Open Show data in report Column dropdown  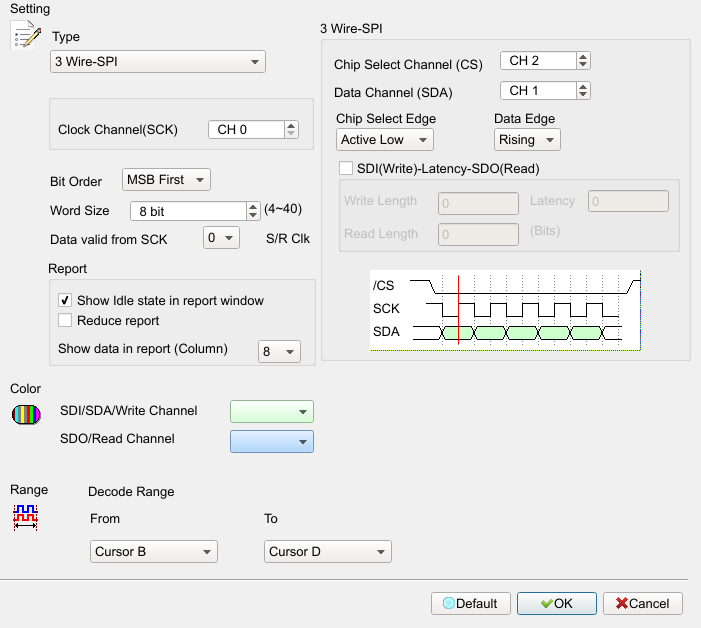tap(279, 351)
